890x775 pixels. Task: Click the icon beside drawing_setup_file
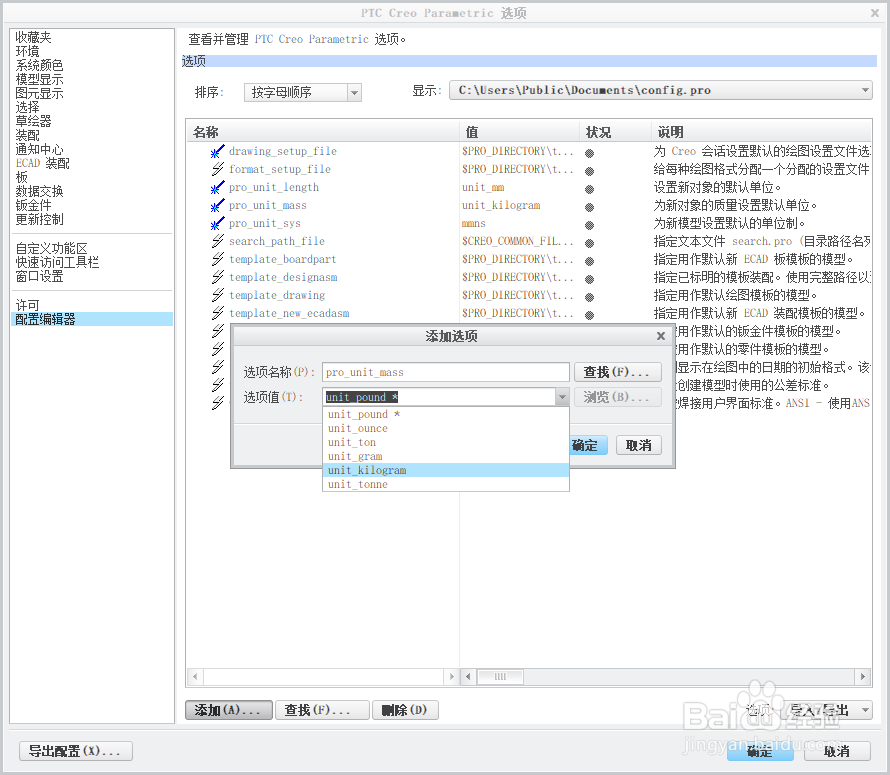pyautogui.click(x=217, y=152)
